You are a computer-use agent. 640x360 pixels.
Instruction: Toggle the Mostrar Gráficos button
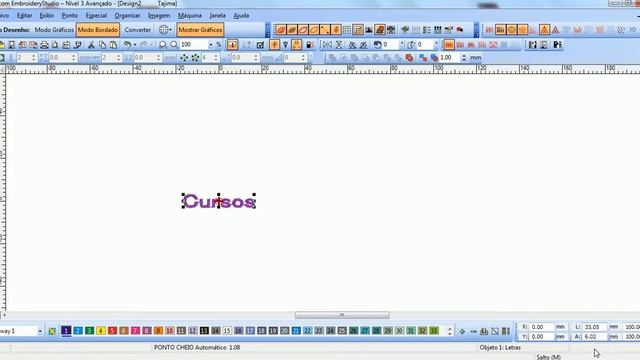click(x=200, y=30)
